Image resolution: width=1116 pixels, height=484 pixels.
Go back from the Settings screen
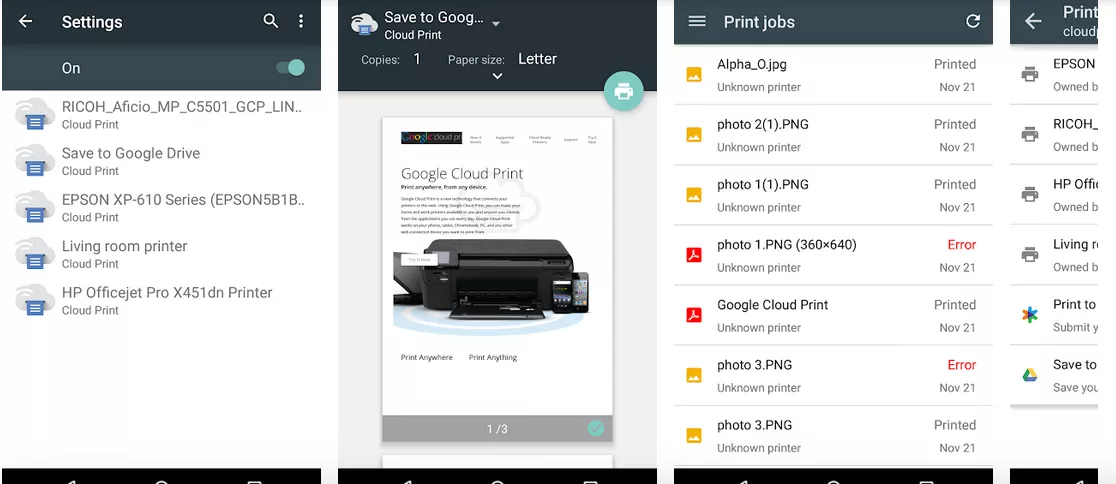pos(26,21)
